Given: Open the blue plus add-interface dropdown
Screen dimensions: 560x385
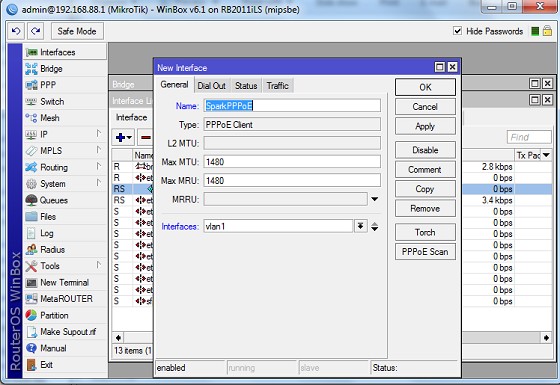Looking at the screenshot, I should [x=123, y=138].
